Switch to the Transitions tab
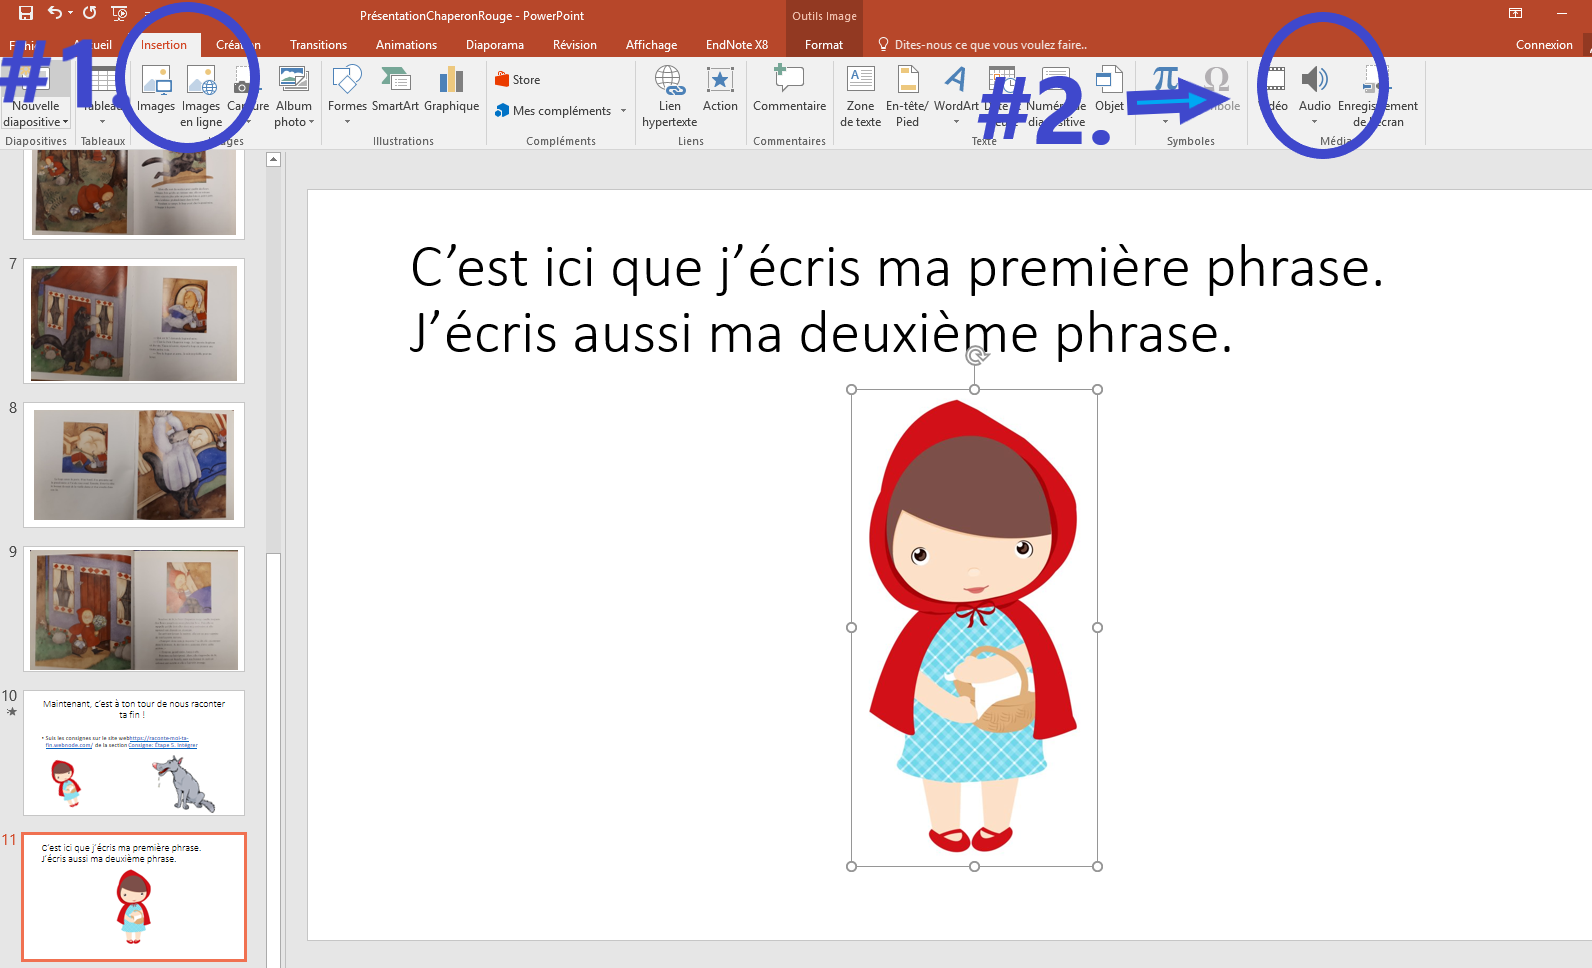 tap(318, 45)
